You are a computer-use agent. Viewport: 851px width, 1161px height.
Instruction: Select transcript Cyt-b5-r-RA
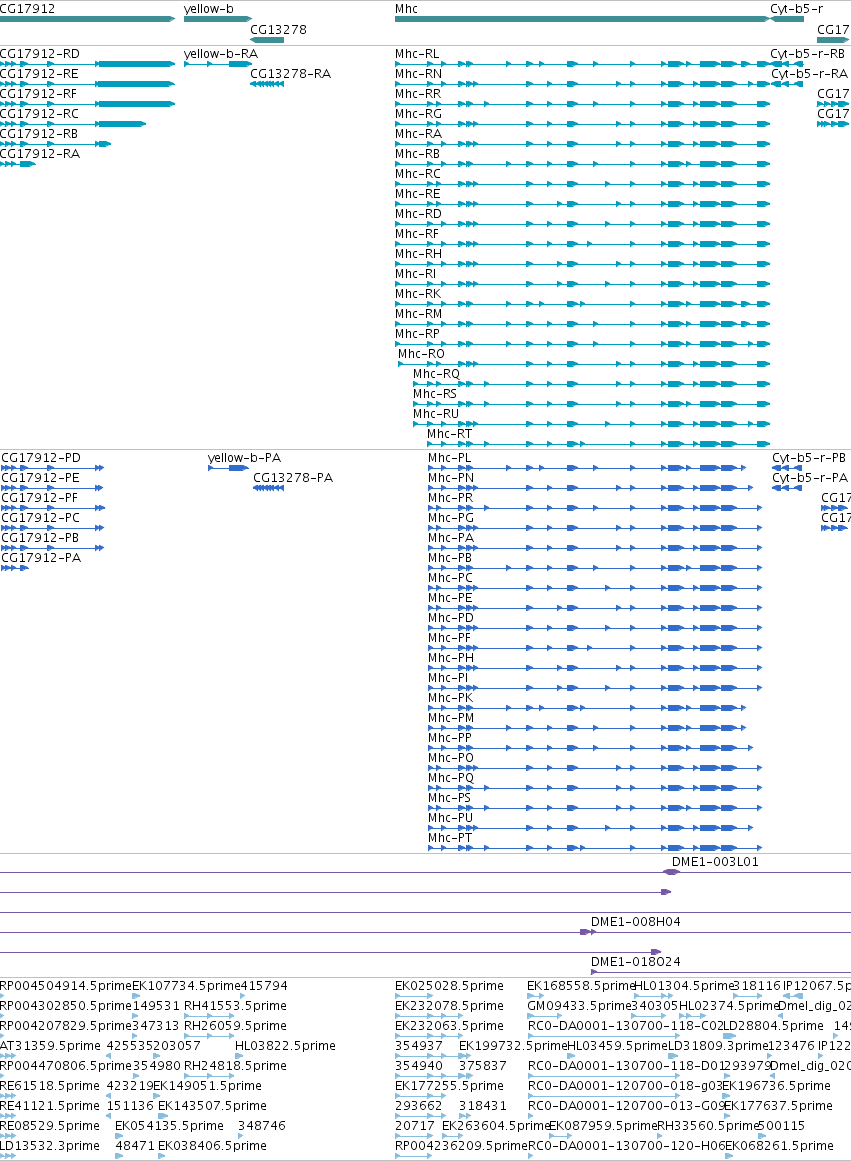[810, 74]
